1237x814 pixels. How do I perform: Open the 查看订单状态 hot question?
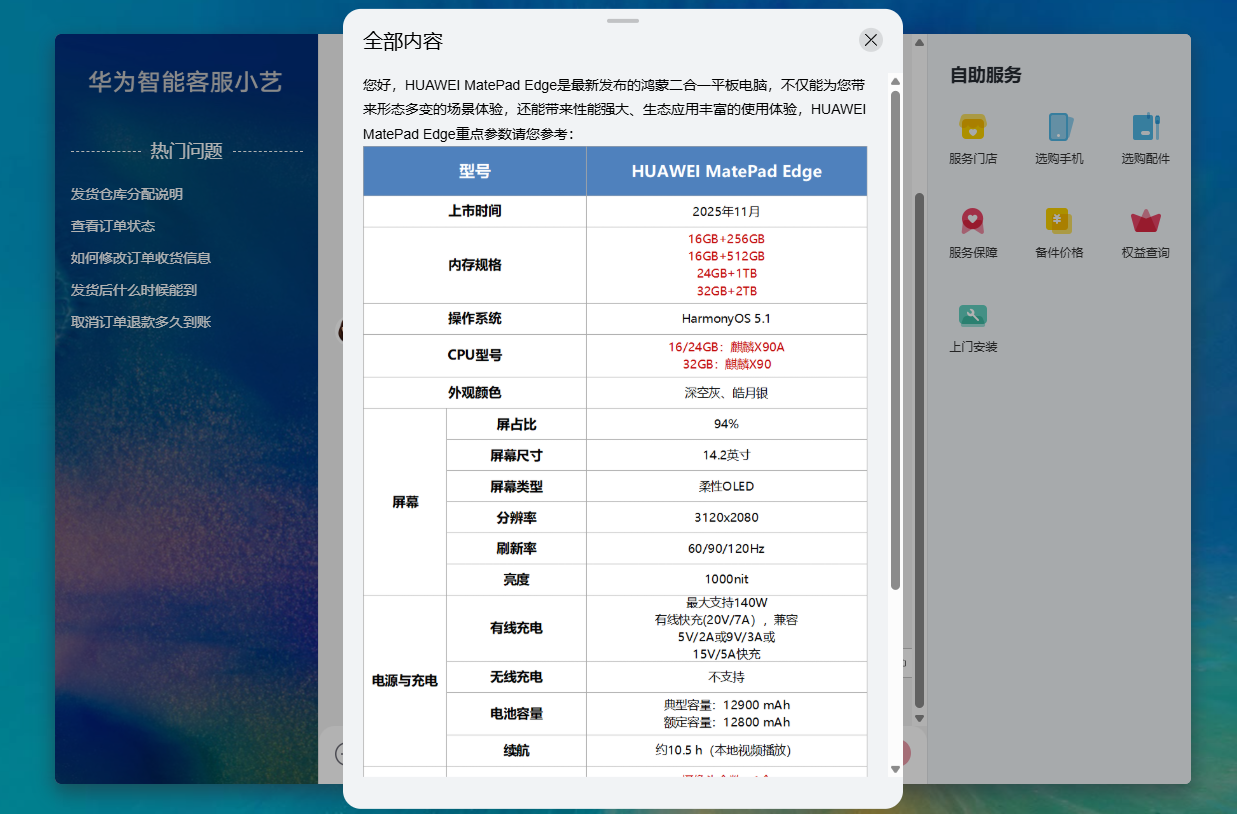point(113,226)
